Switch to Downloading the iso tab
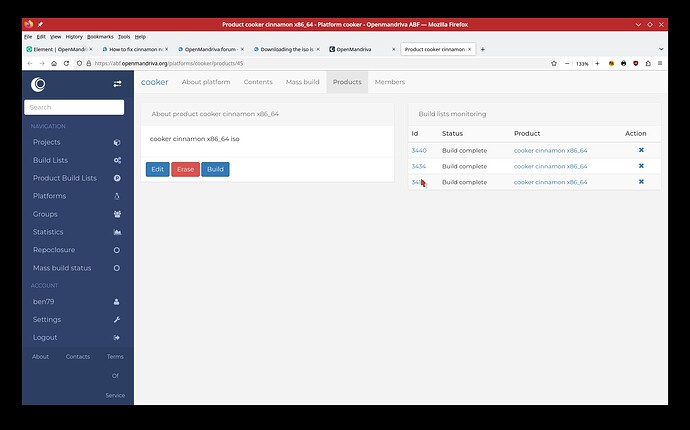 tap(286, 49)
